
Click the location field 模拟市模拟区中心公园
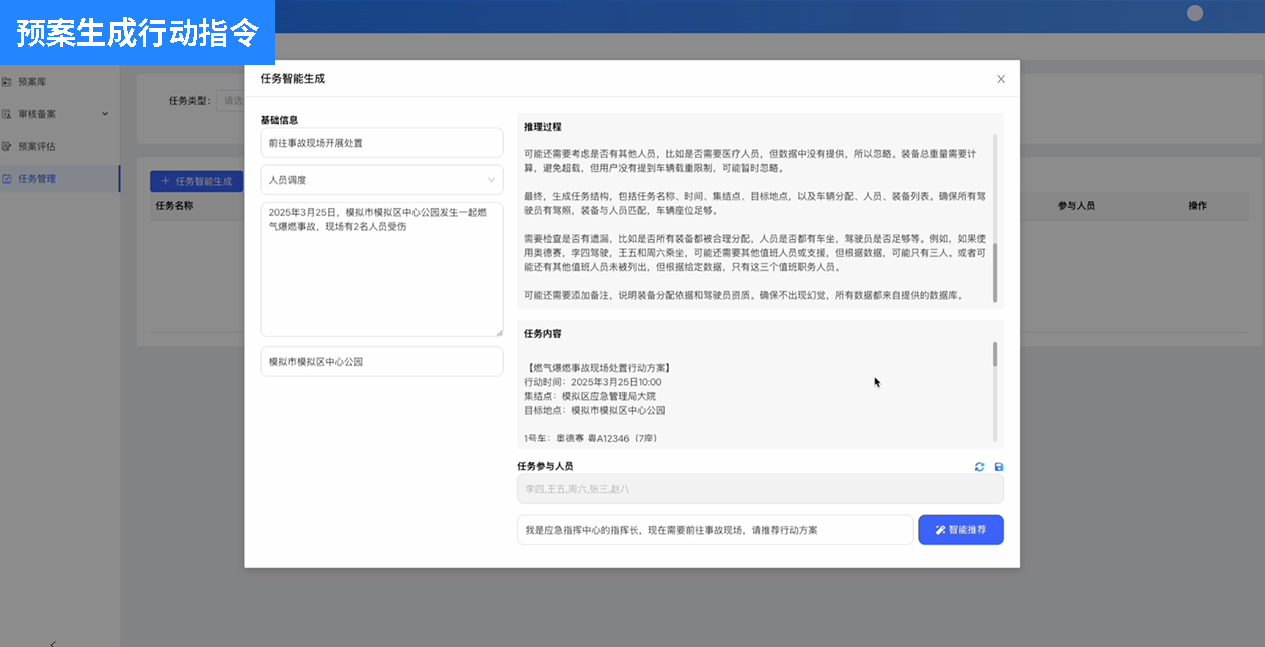click(x=382, y=362)
